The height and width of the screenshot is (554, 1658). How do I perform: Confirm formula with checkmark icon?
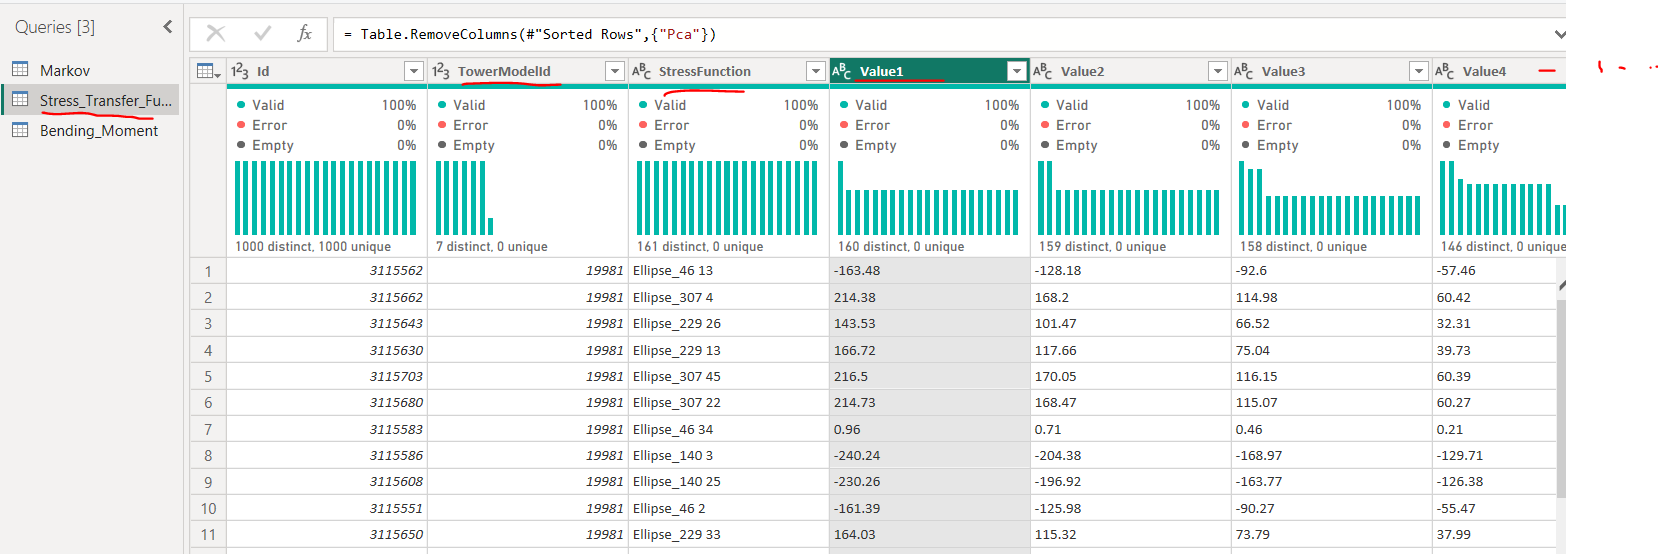click(x=262, y=34)
